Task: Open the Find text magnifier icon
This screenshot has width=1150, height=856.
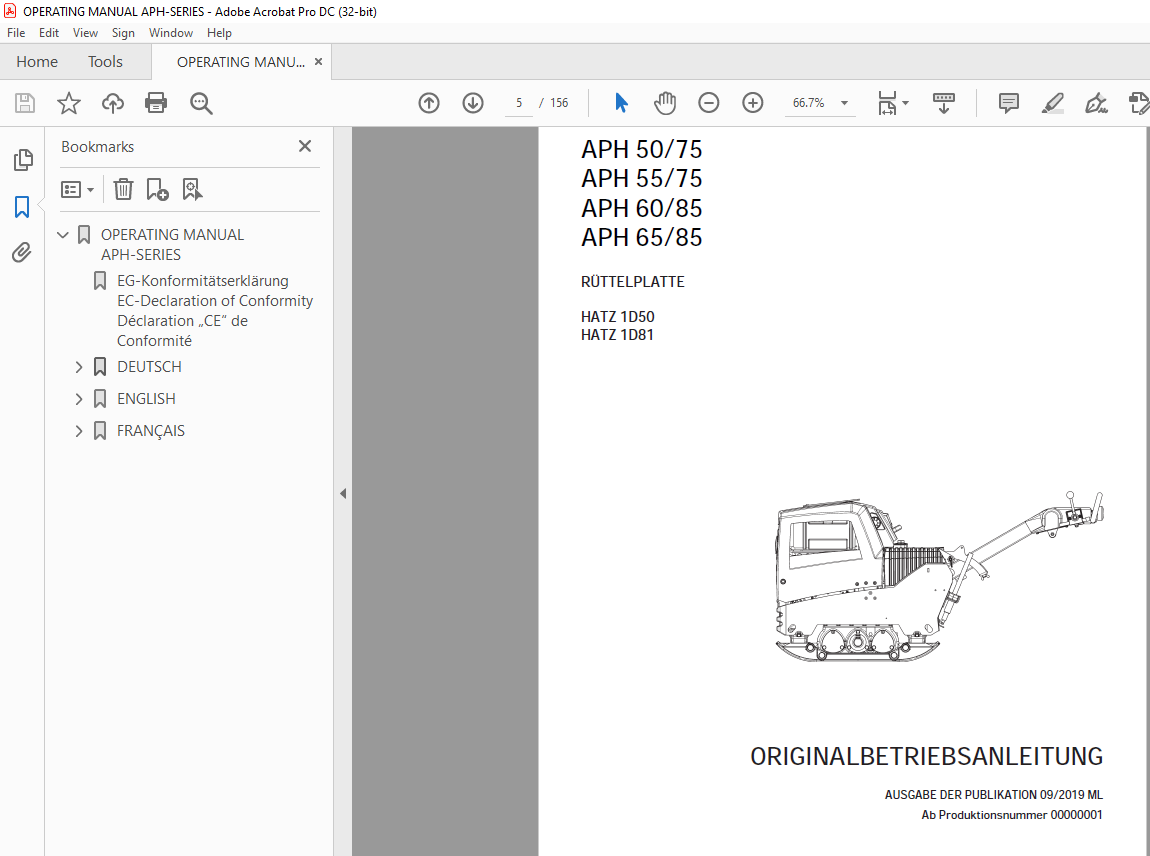Action: pos(201,103)
